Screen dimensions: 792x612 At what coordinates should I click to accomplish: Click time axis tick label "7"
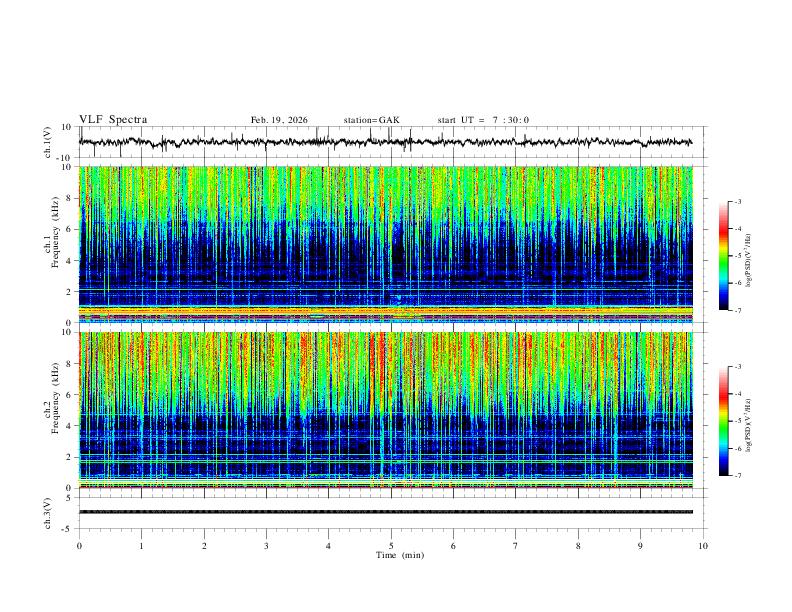(x=516, y=546)
